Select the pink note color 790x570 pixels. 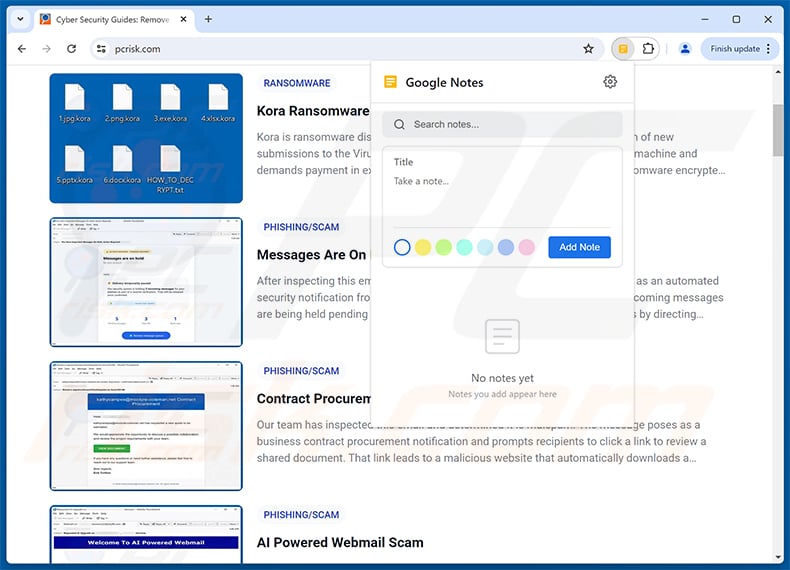click(526, 247)
